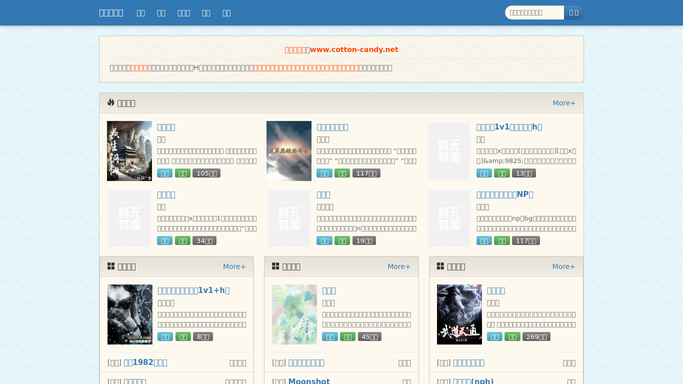The width and height of the screenshot is (683, 384).
Task: Select the first navigation menu item after the logo
Action: click(141, 13)
